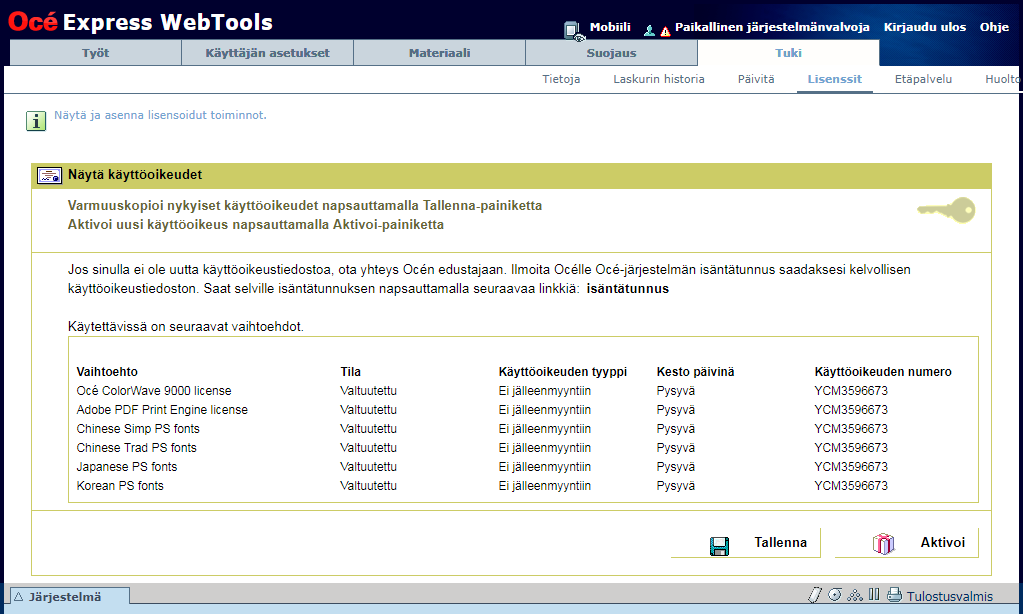1023x614 pixels.
Task: Select the Adobe PDF Print Engine license row
Action: pos(523,410)
